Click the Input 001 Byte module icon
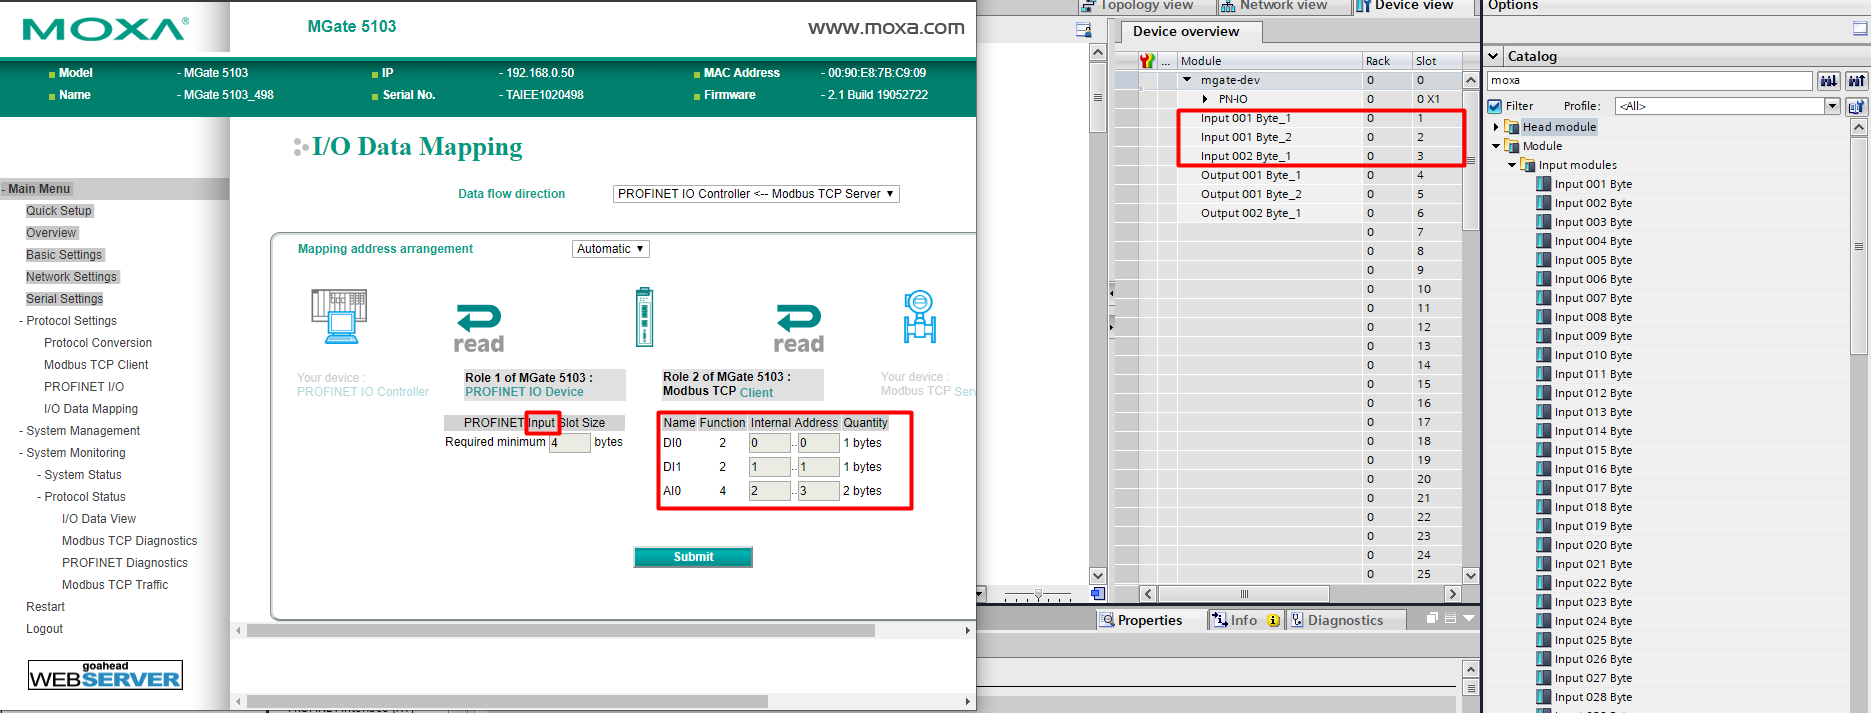Viewport: 1871px width, 713px height. (1544, 184)
